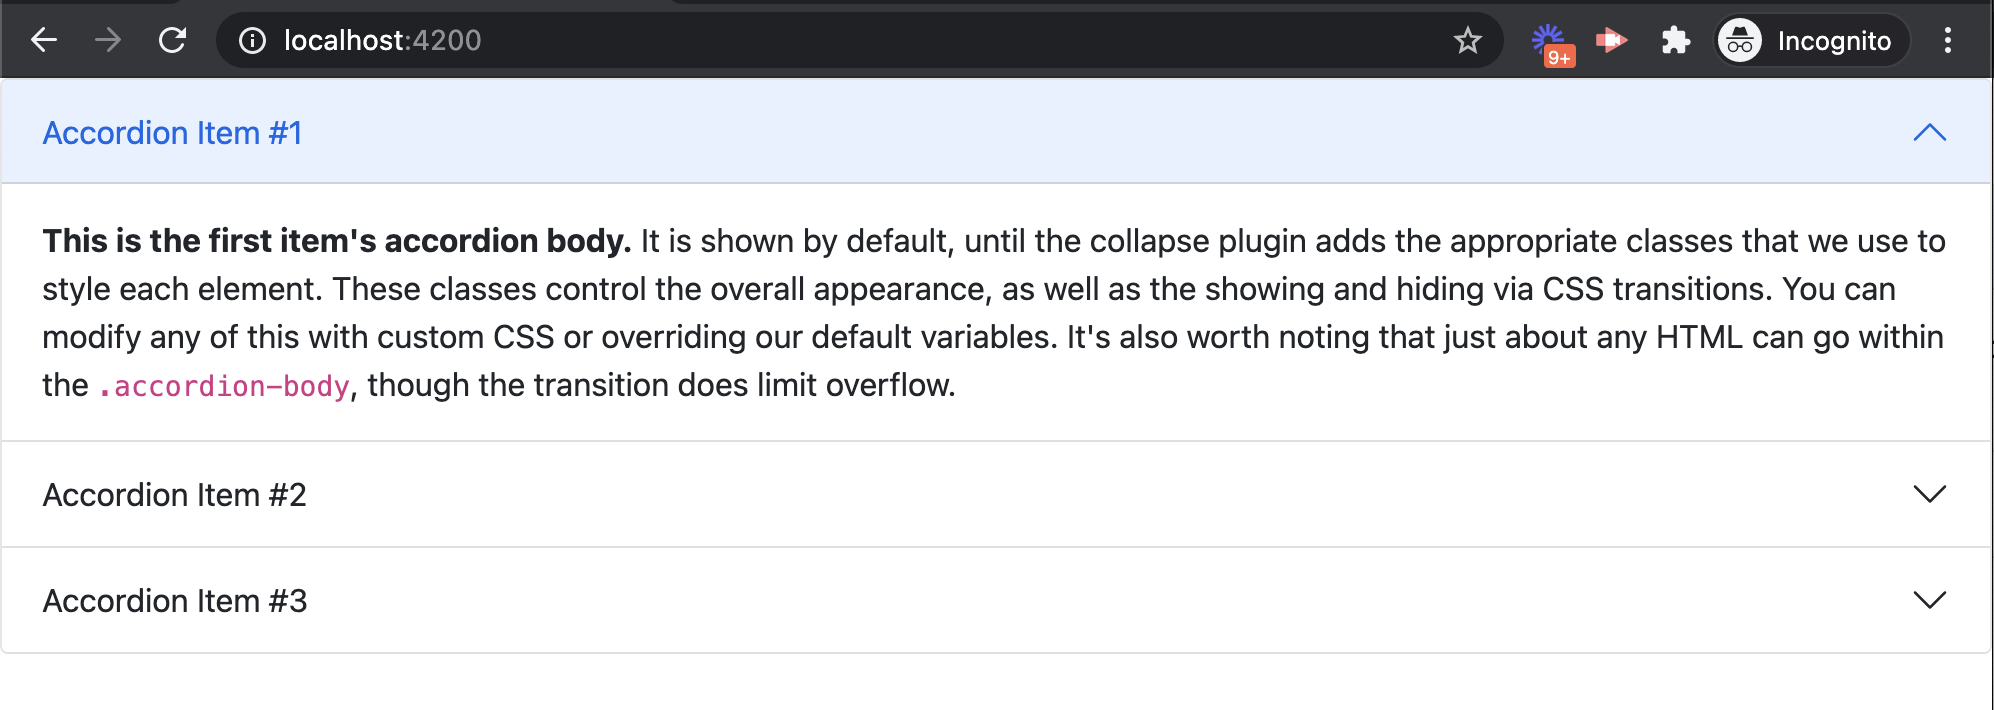Click the red recorder extension icon
This screenshot has height=710, width=1994.
click(1611, 40)
